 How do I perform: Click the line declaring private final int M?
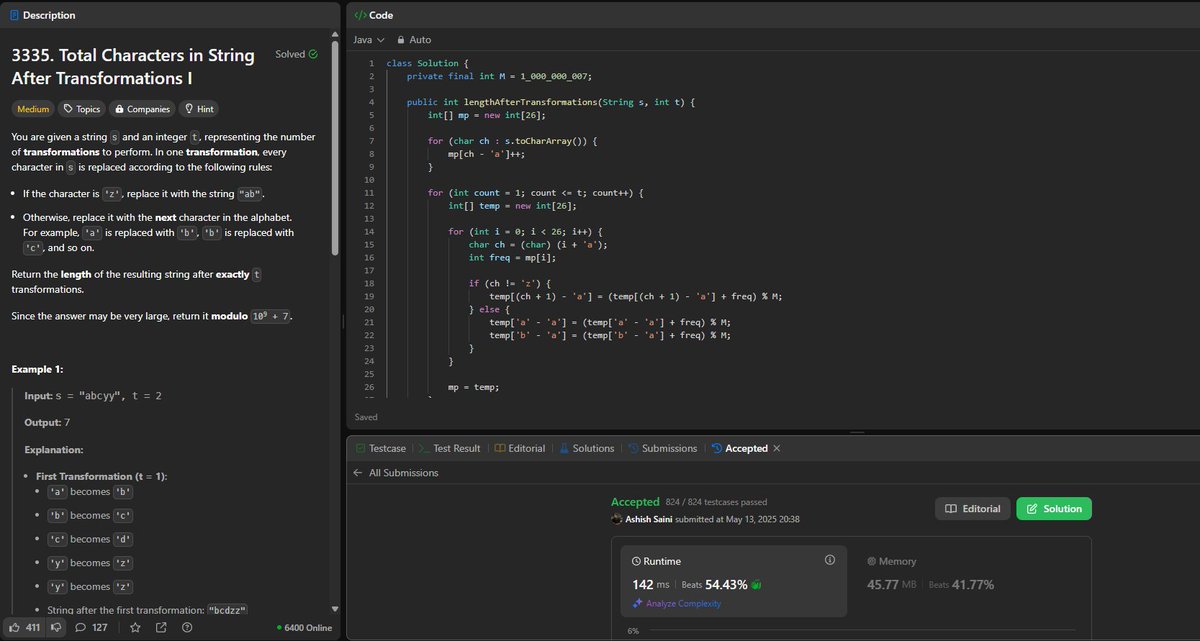coord(499,76)
